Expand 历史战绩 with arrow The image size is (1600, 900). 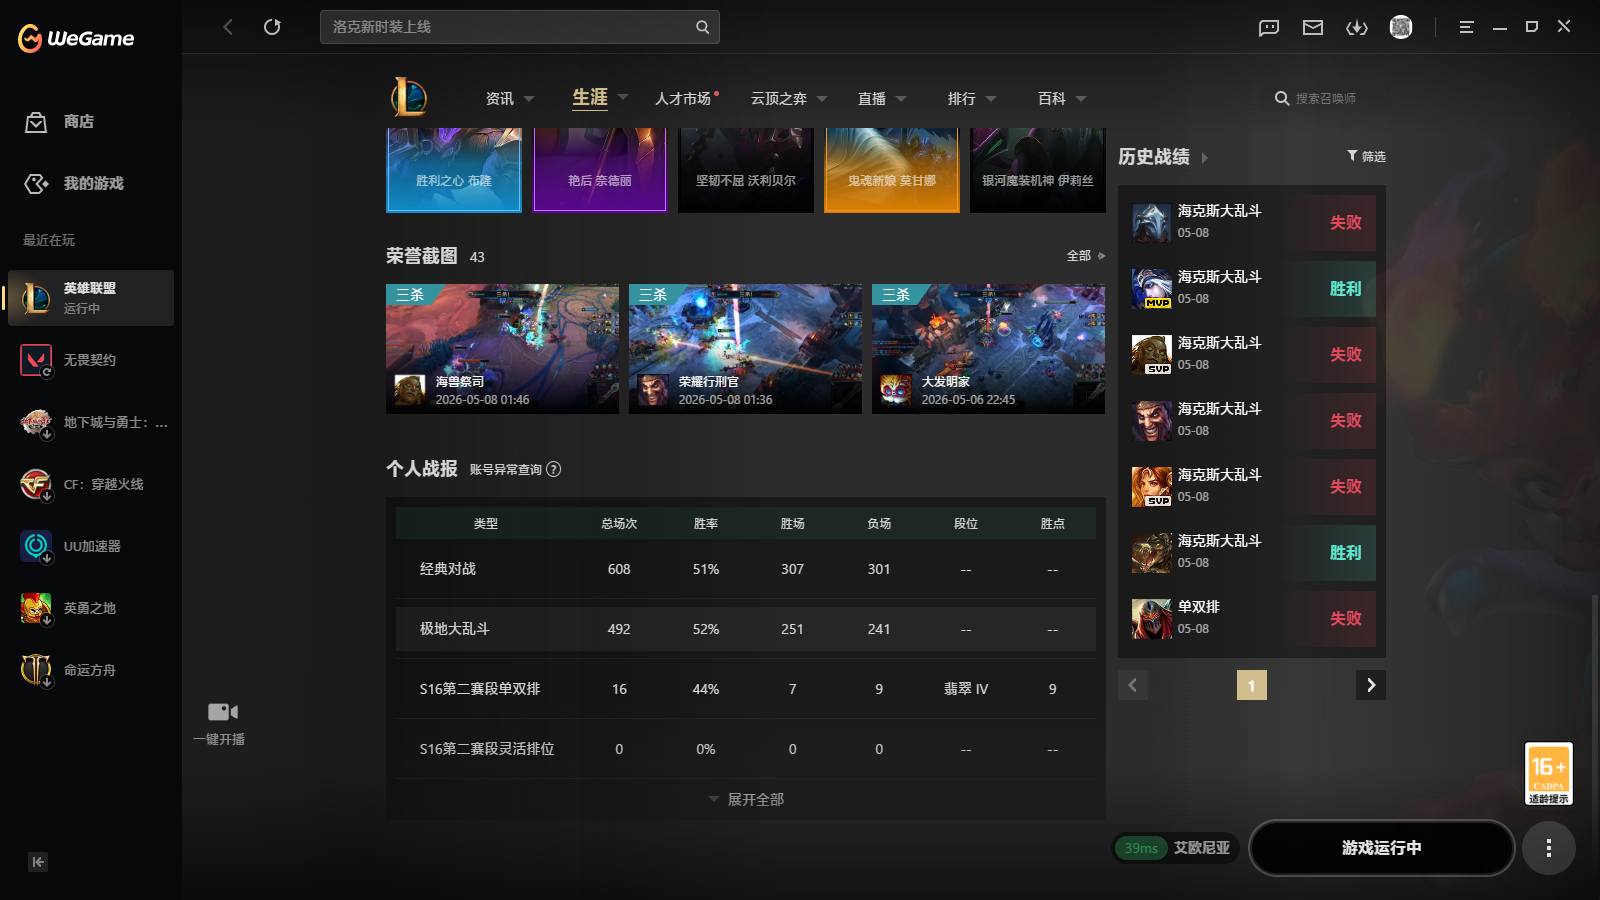pos(1204,158)
